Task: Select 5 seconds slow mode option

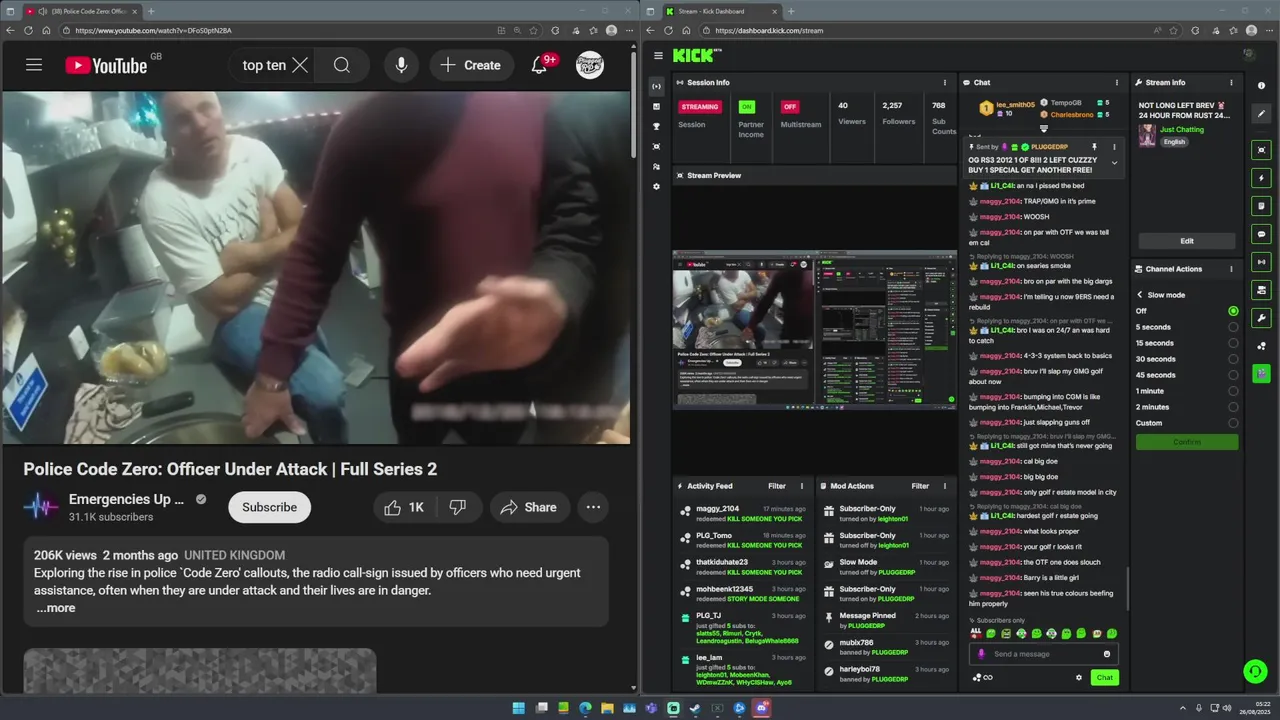Action: coord(1233,327)
